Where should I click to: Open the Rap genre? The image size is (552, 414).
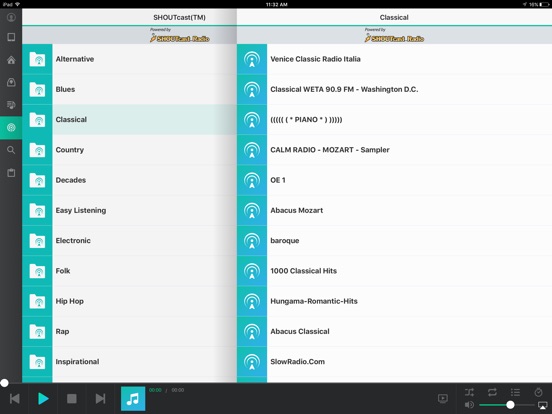(129, 332)
